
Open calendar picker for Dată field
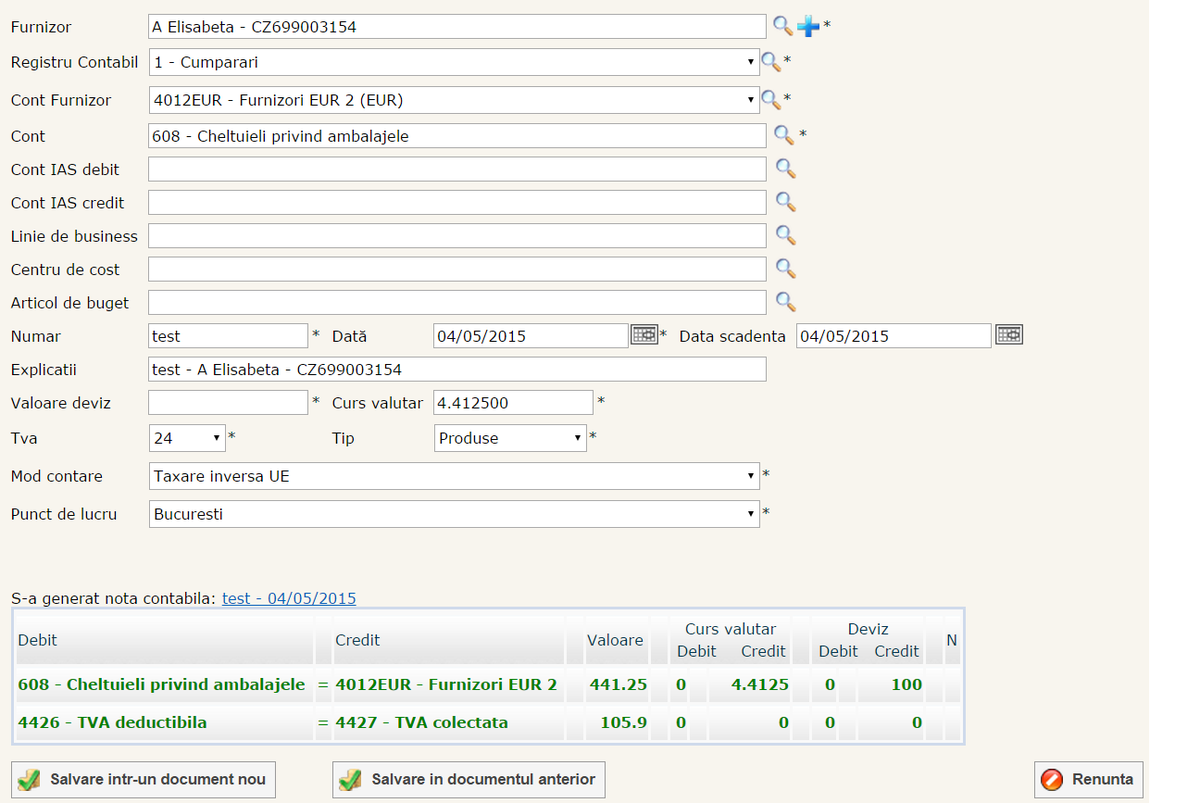click(x=644, y=336)
